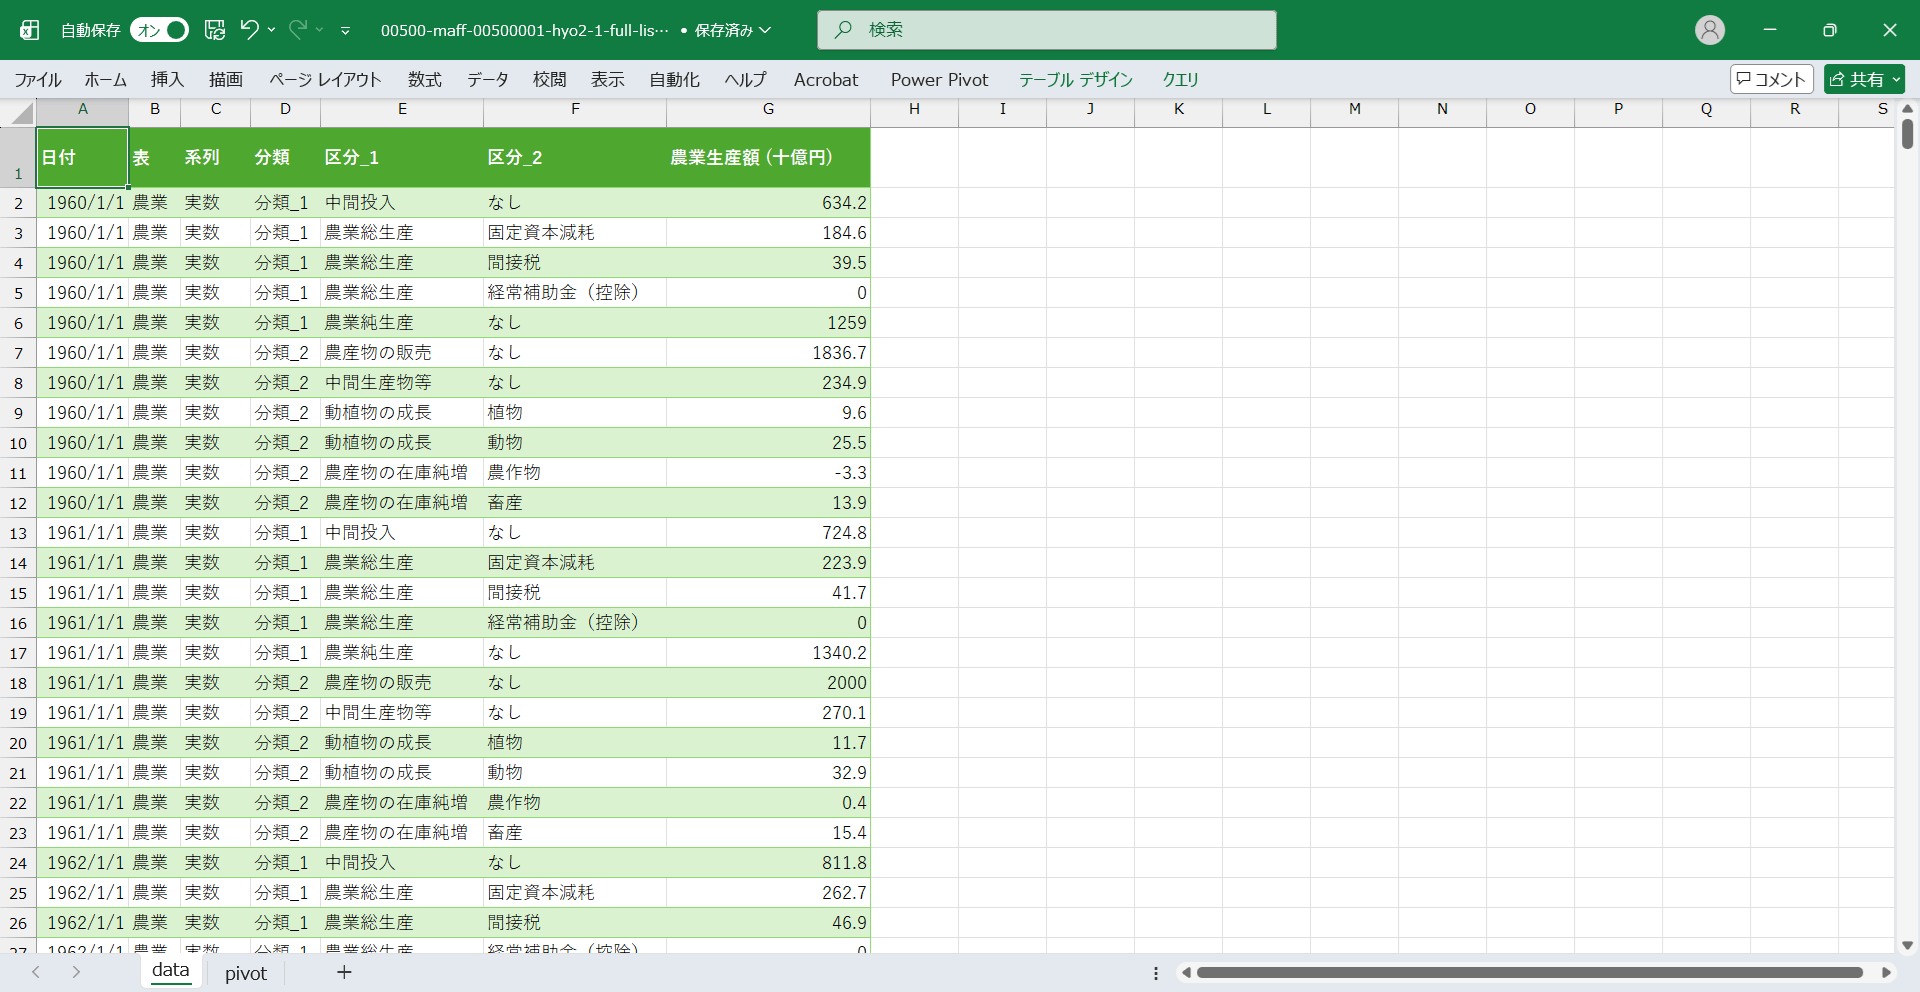The width and height of the screenshot is (1920, 992).
Task: Click next sheet navigation arrow
Action: pyautogui.click(x=76, y=972)
